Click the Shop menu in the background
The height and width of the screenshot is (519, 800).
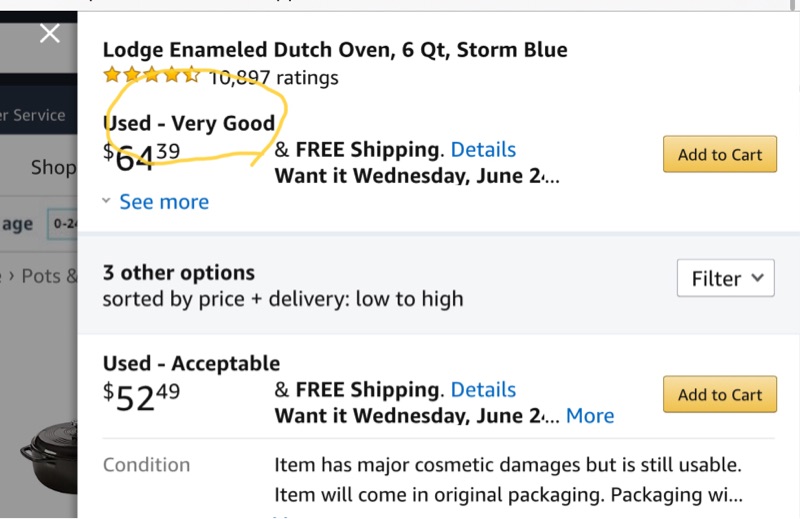53,167
